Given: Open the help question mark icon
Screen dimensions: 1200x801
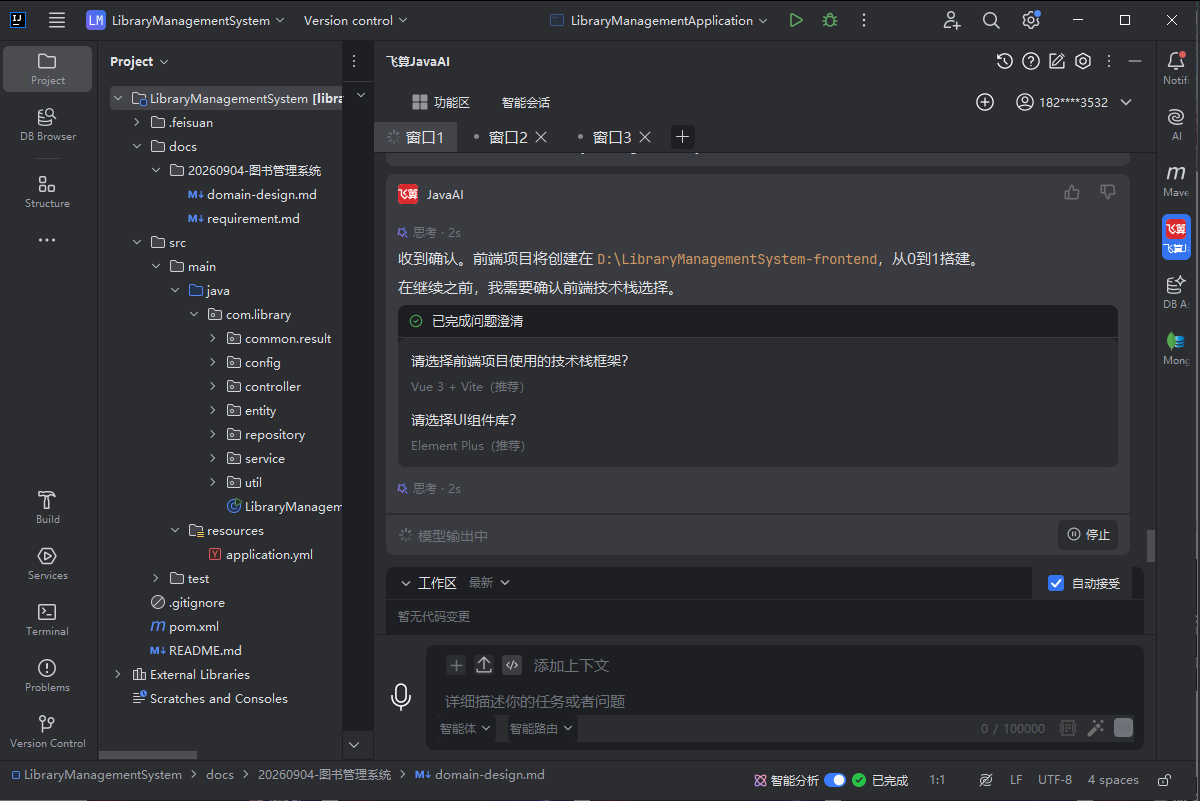Looking at the screenshot, I should tap(1031, 61).
